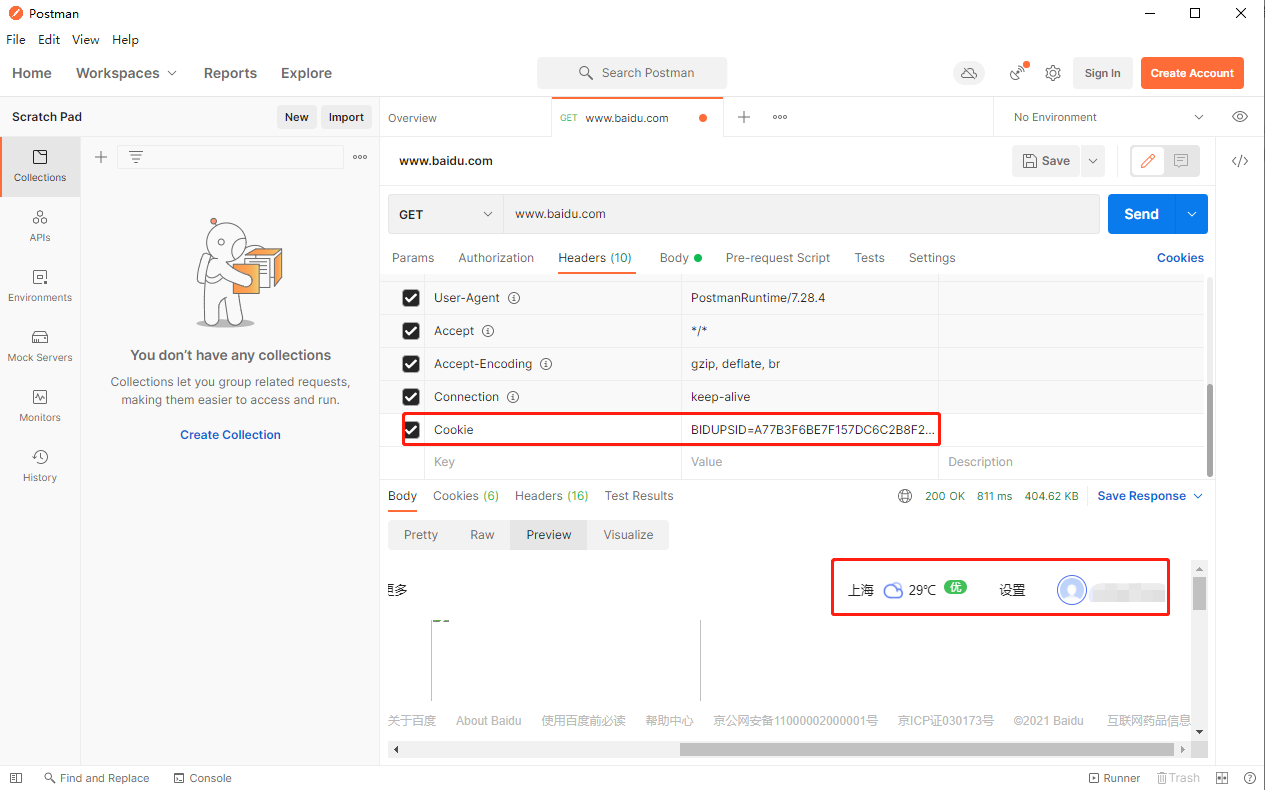Select the Raw view button
The image size is (1265, 790).
click(x=482, y=535)
